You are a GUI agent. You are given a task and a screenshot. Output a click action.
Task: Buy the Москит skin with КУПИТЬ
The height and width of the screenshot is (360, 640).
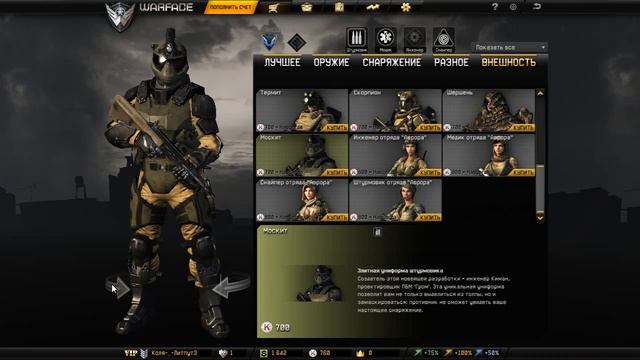coord(336,173)
